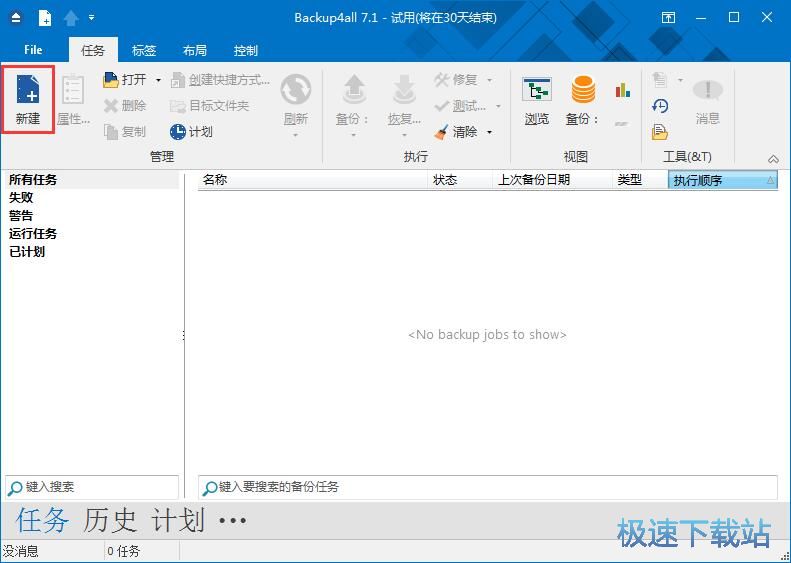791x563 pixels.
Task: Open the quick access toolbar customize dropdown
Action: tap(91, 18)
